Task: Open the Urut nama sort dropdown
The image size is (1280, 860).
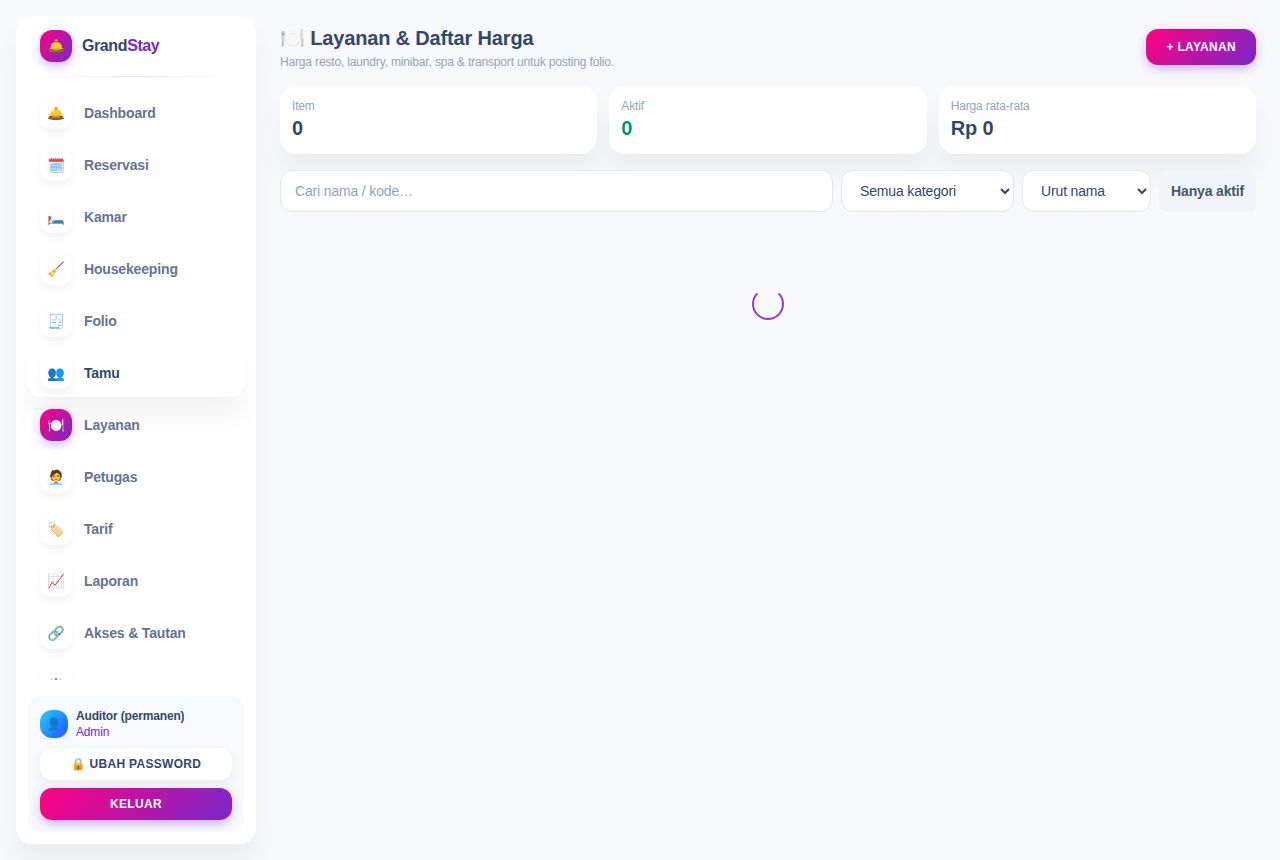Action: [x=1086, y=191]
